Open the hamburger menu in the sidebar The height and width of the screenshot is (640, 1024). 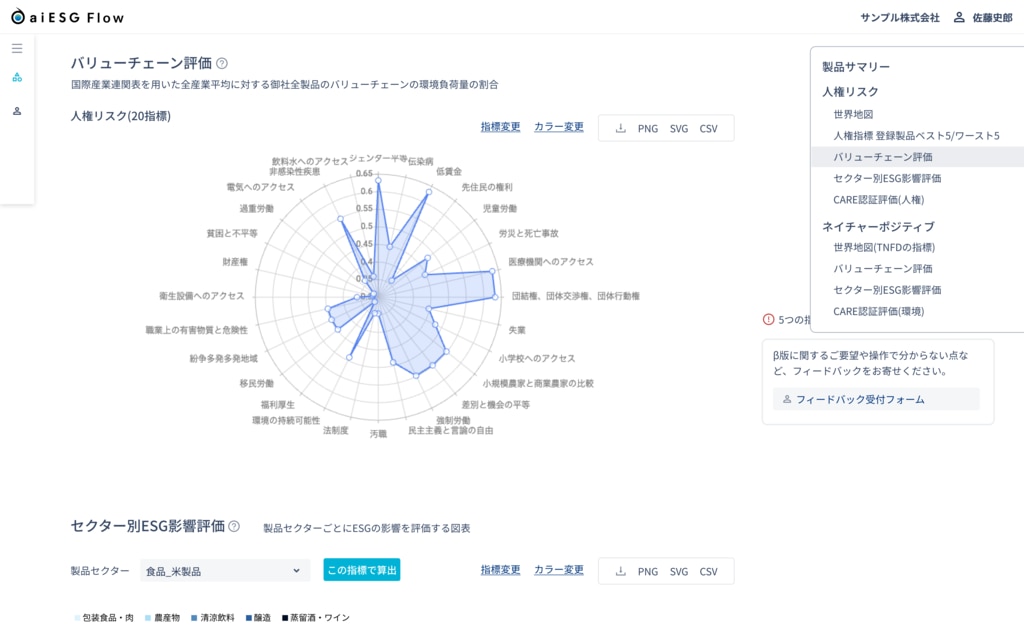(x=17, y=48)
